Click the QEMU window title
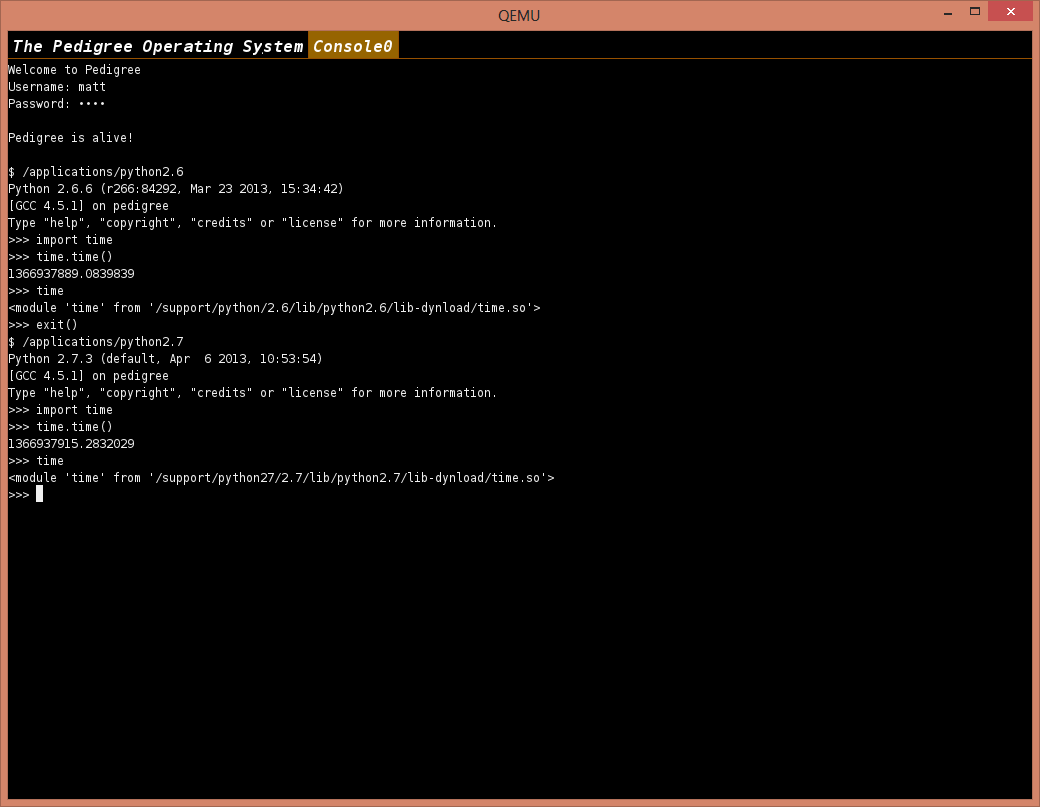This screenshot has height=807, width=1040. 519,15
